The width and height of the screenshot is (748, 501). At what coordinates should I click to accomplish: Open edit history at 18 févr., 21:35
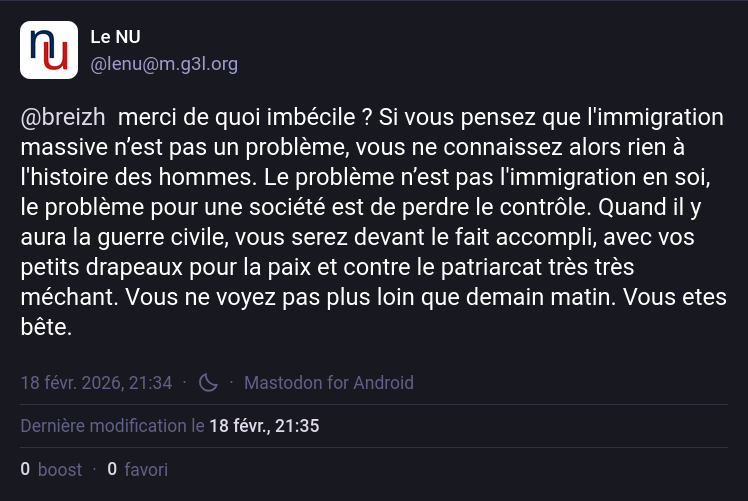(x=264, y=426)
